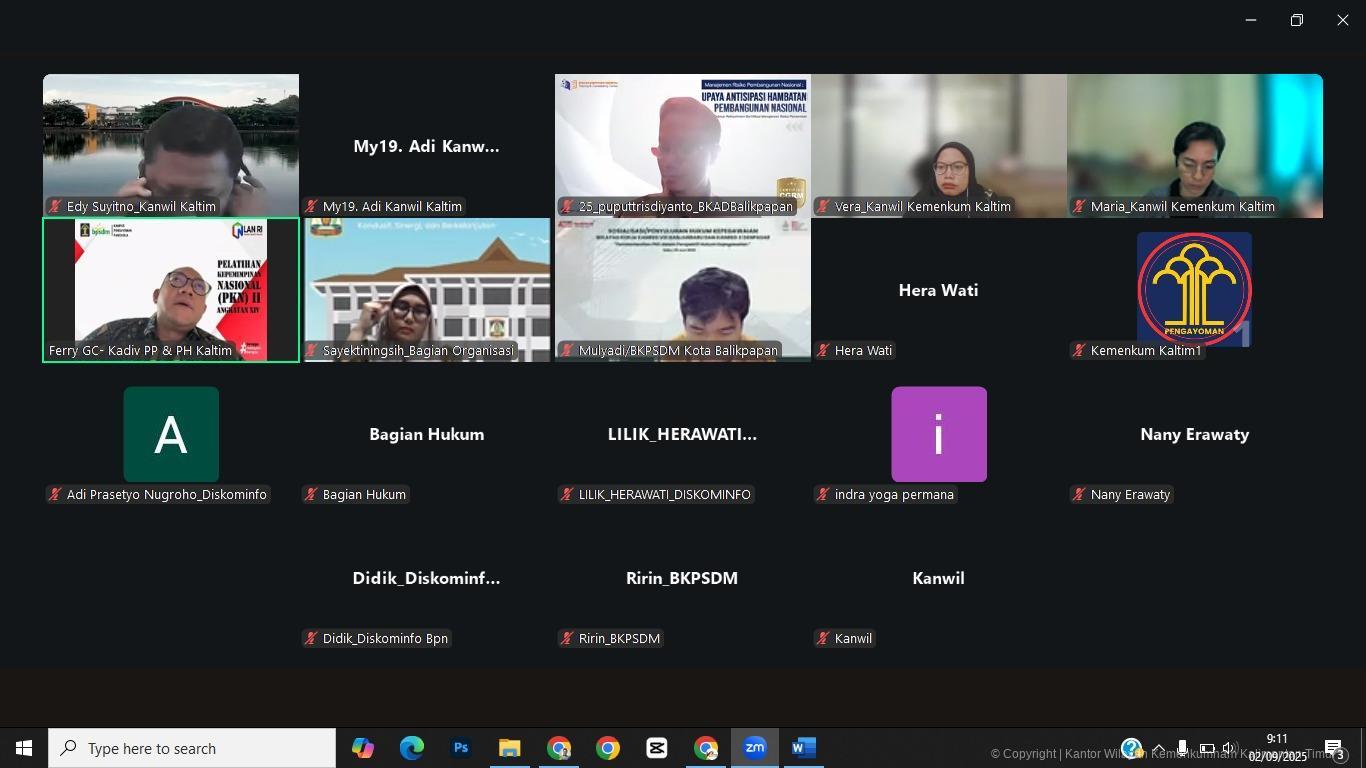Select Sayektiningsih video tile
1366x768 pixels.
point(427,290)
